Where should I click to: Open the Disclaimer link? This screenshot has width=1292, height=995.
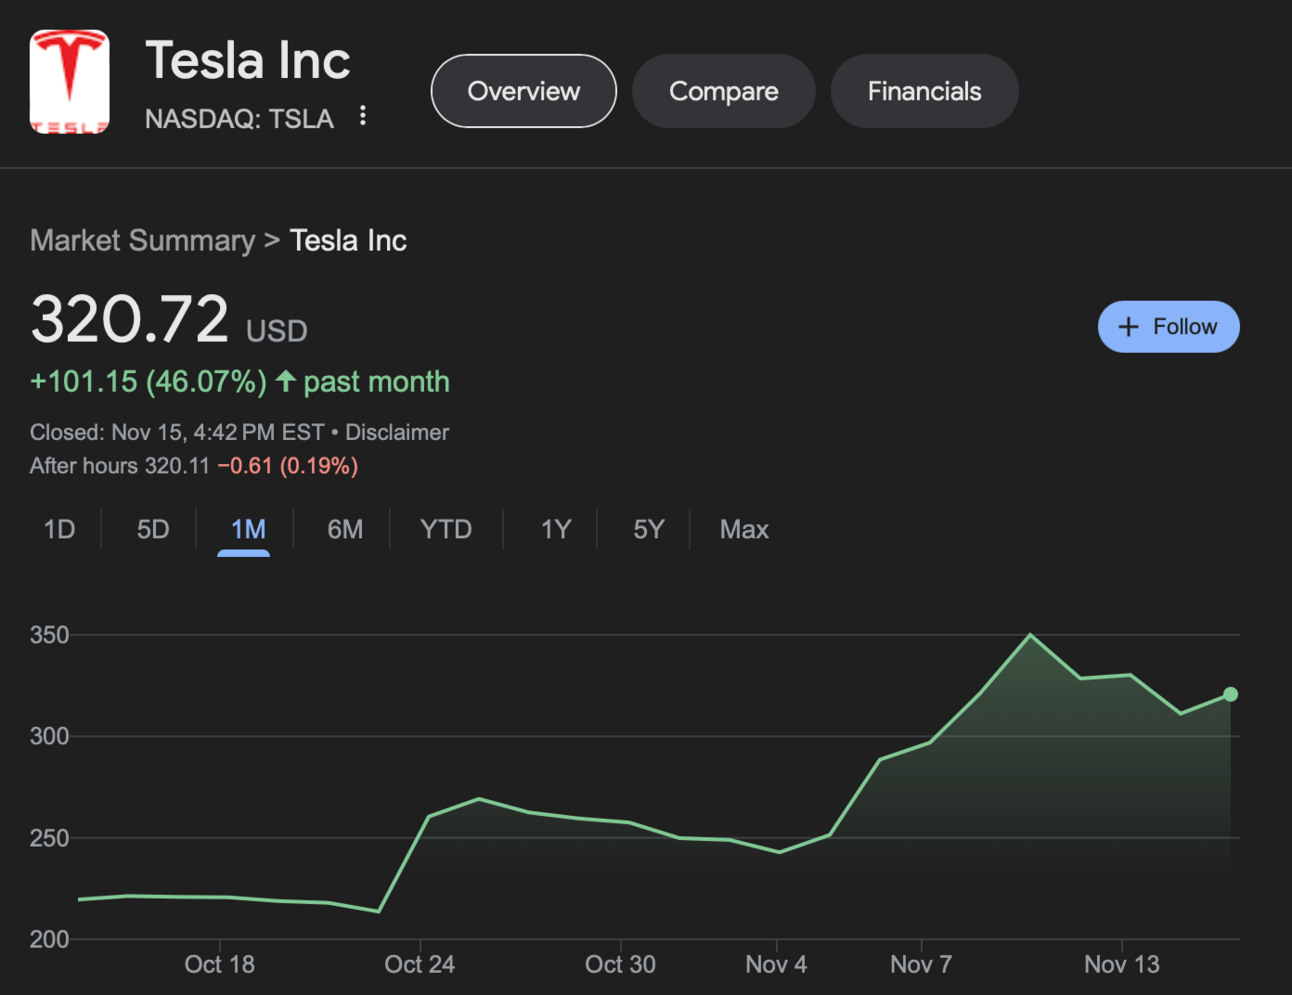tap(397, 432)
